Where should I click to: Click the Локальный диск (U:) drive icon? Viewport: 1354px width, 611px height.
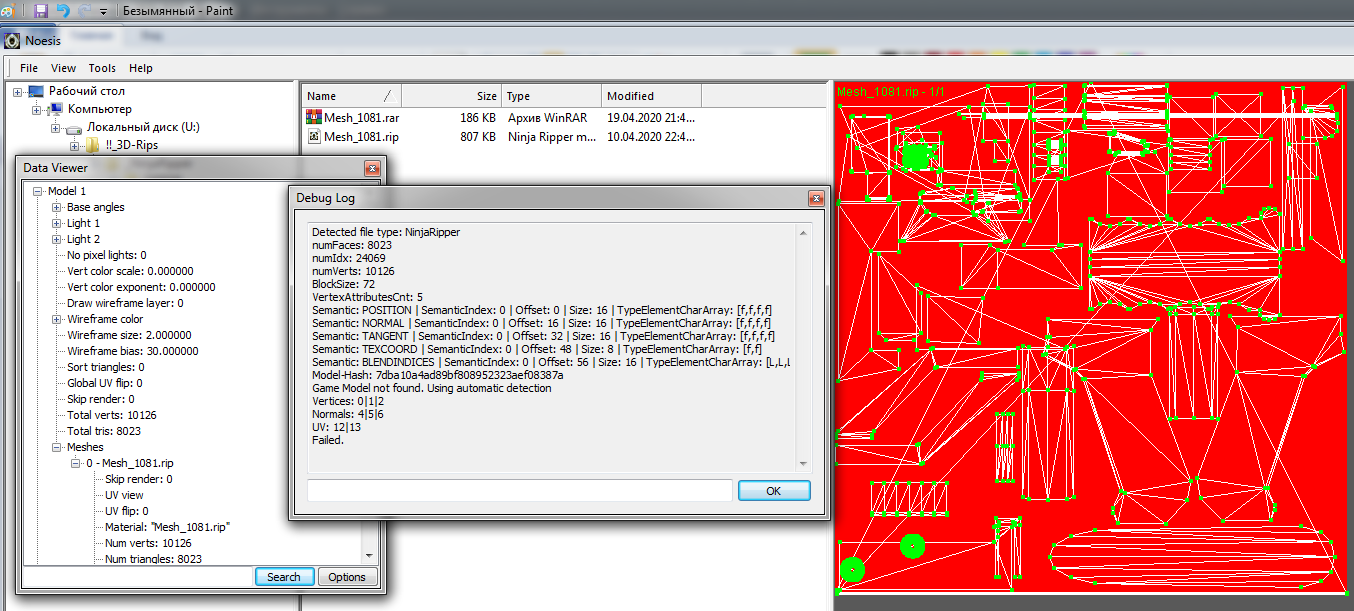73,128
